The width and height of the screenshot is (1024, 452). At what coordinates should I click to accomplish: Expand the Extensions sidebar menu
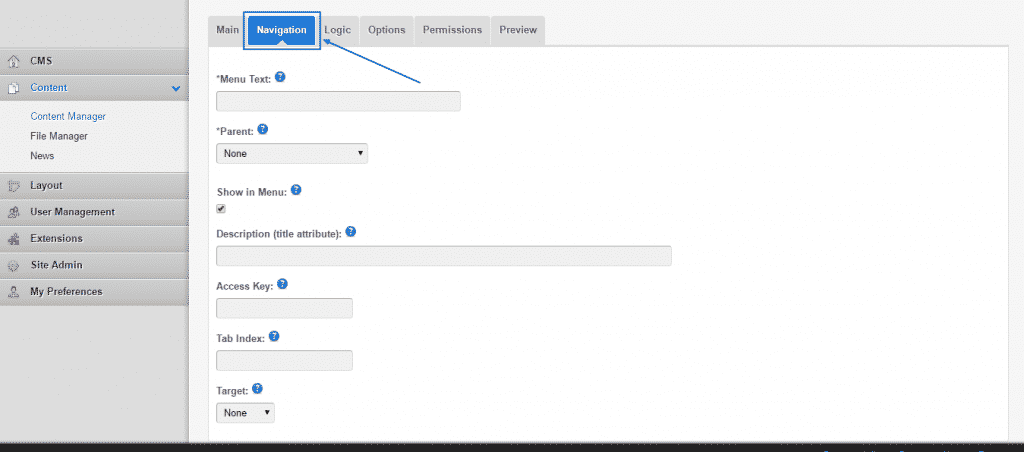94,239
